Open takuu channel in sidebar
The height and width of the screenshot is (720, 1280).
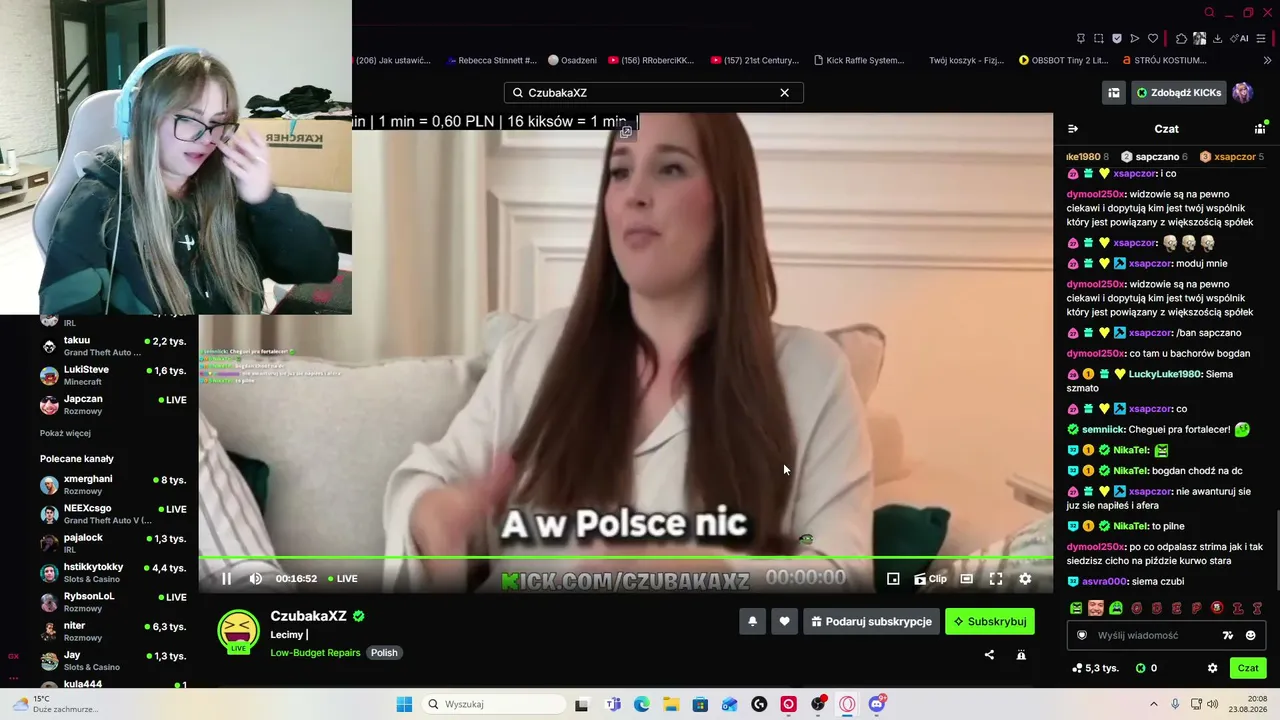coord(113,346)
